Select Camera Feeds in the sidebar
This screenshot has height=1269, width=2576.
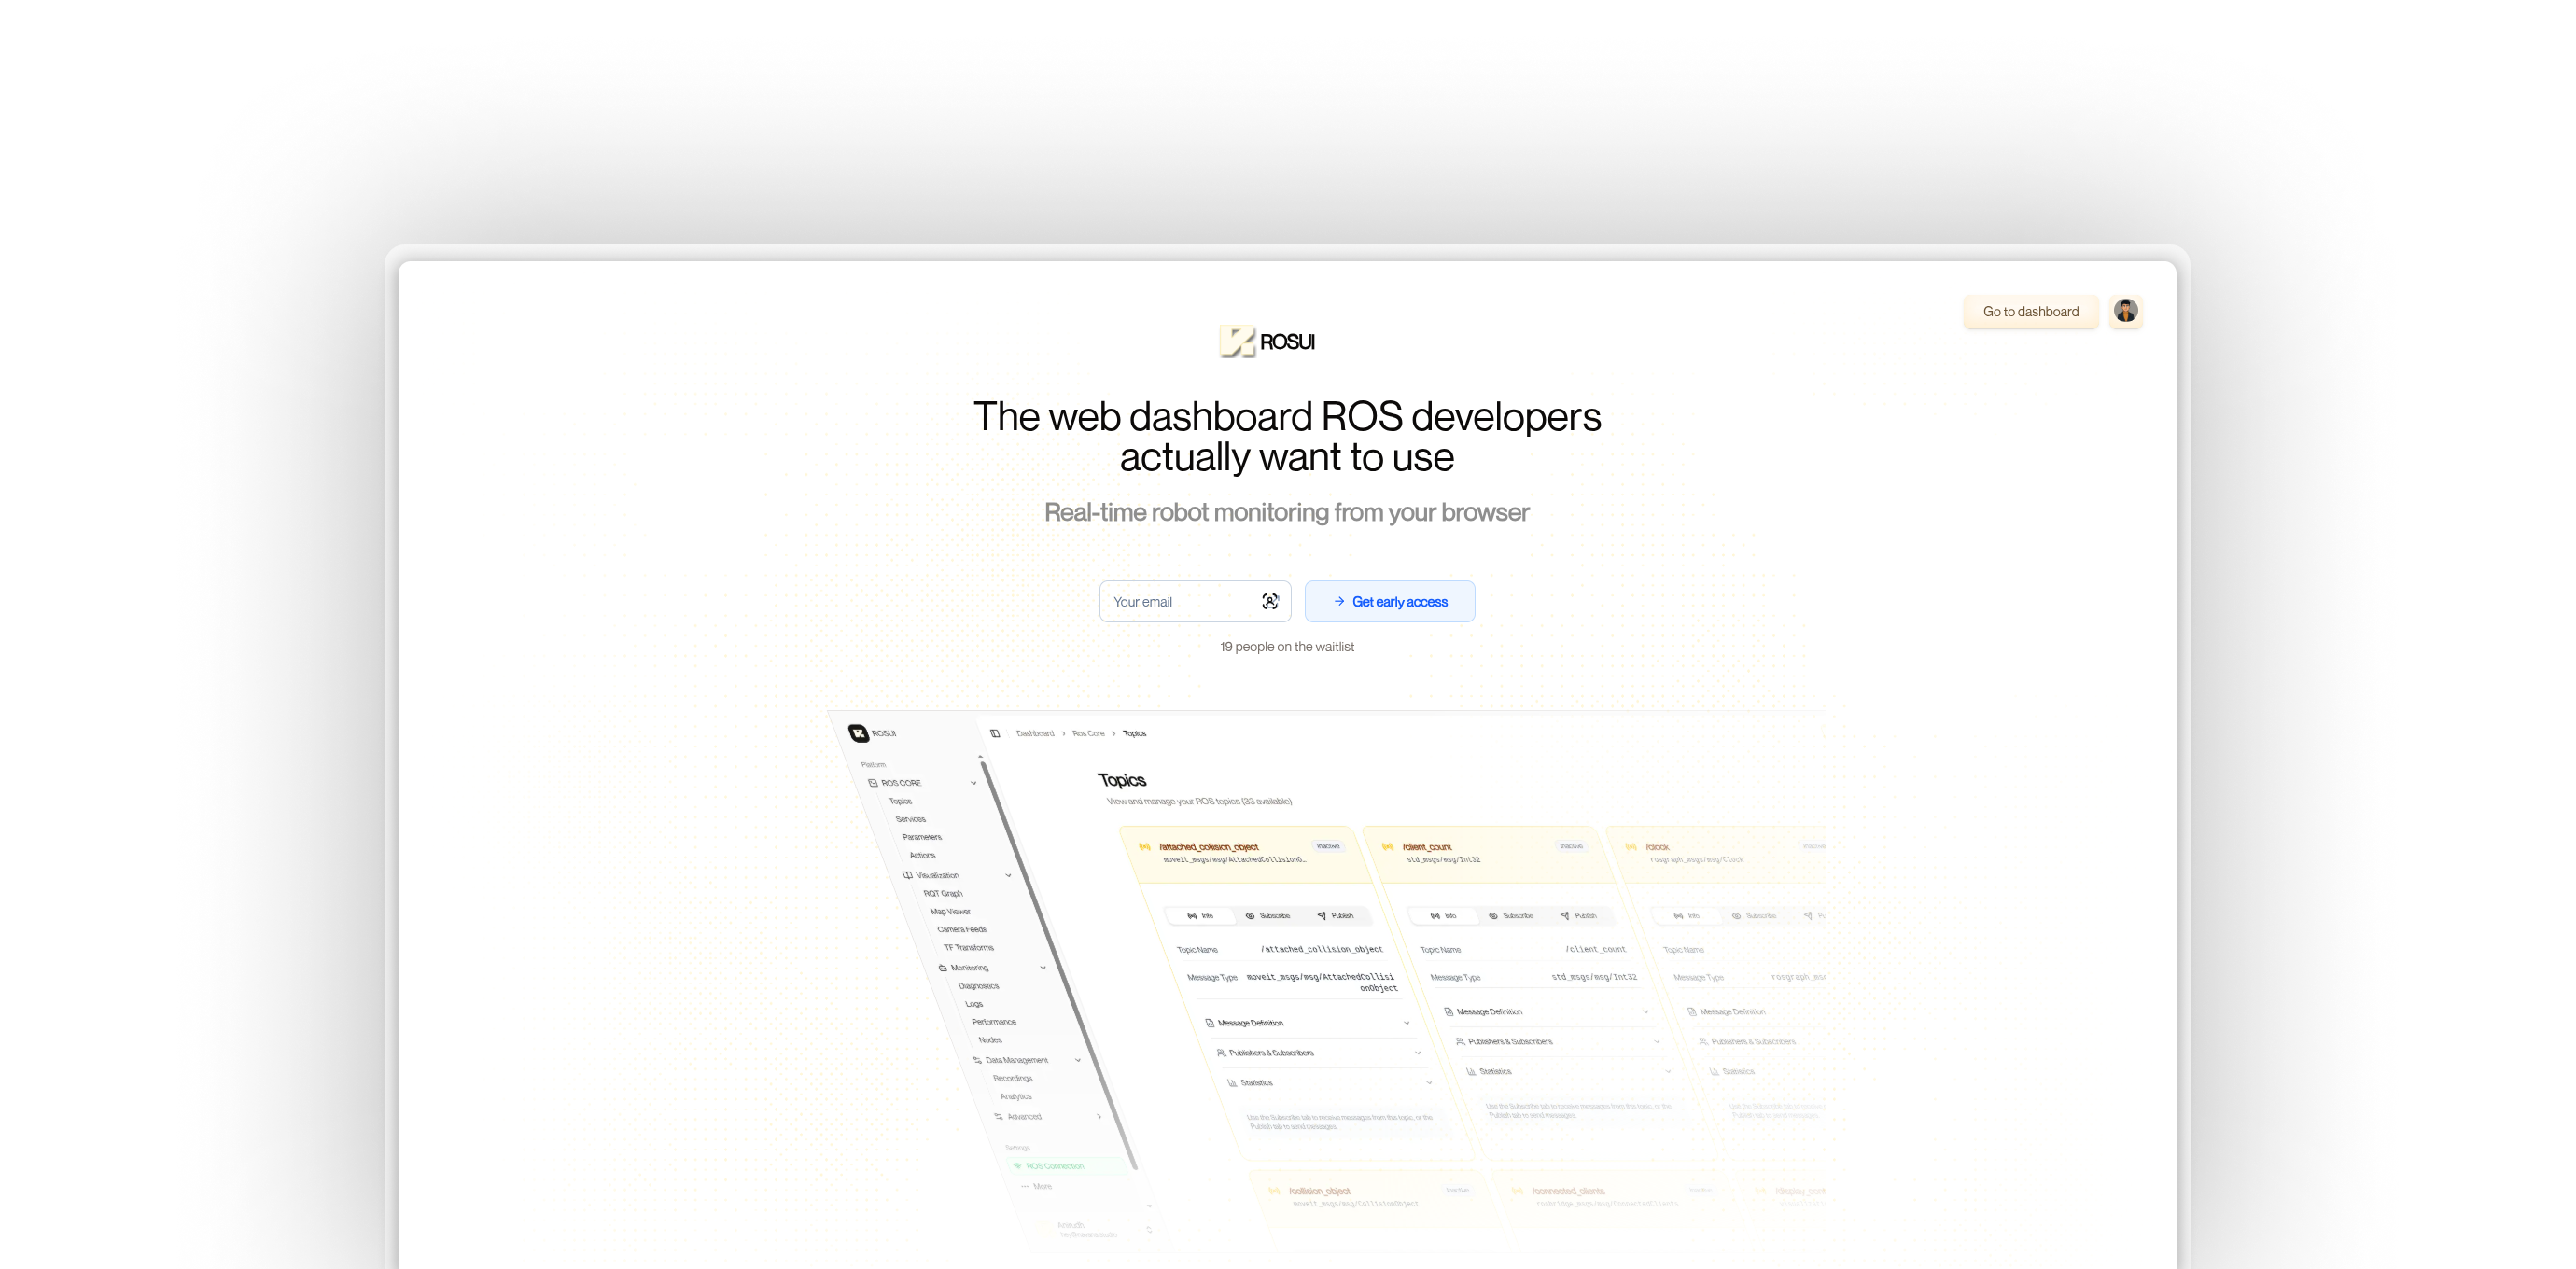pos(961,929)
